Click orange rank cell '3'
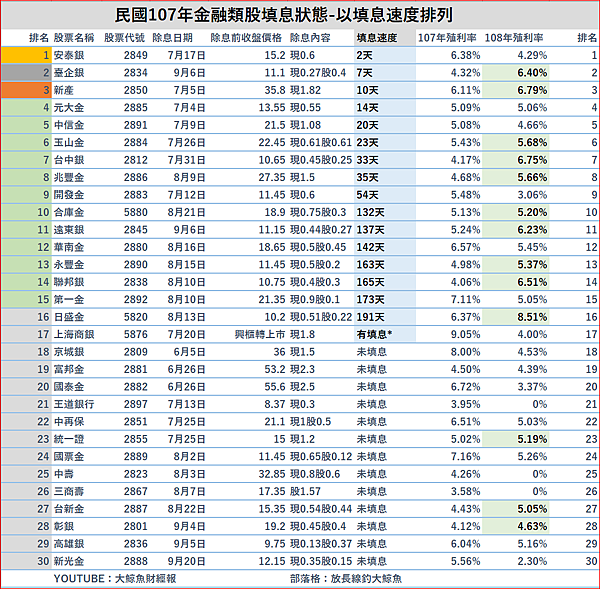 [x=26, y=90]
